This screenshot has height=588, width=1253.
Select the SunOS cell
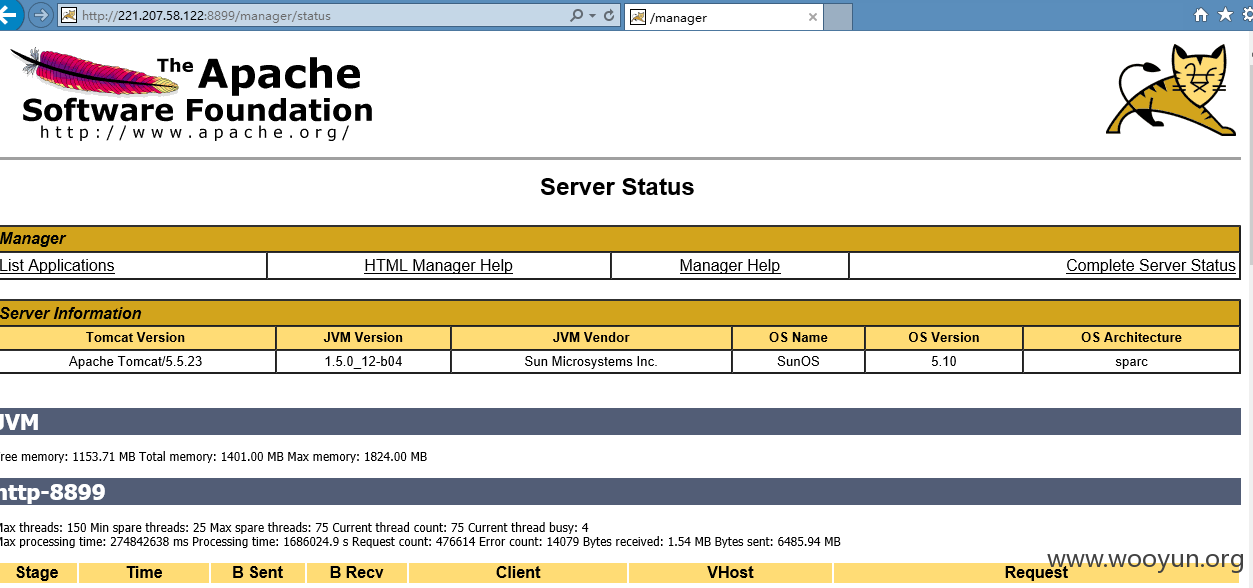[x=798, y=361]
